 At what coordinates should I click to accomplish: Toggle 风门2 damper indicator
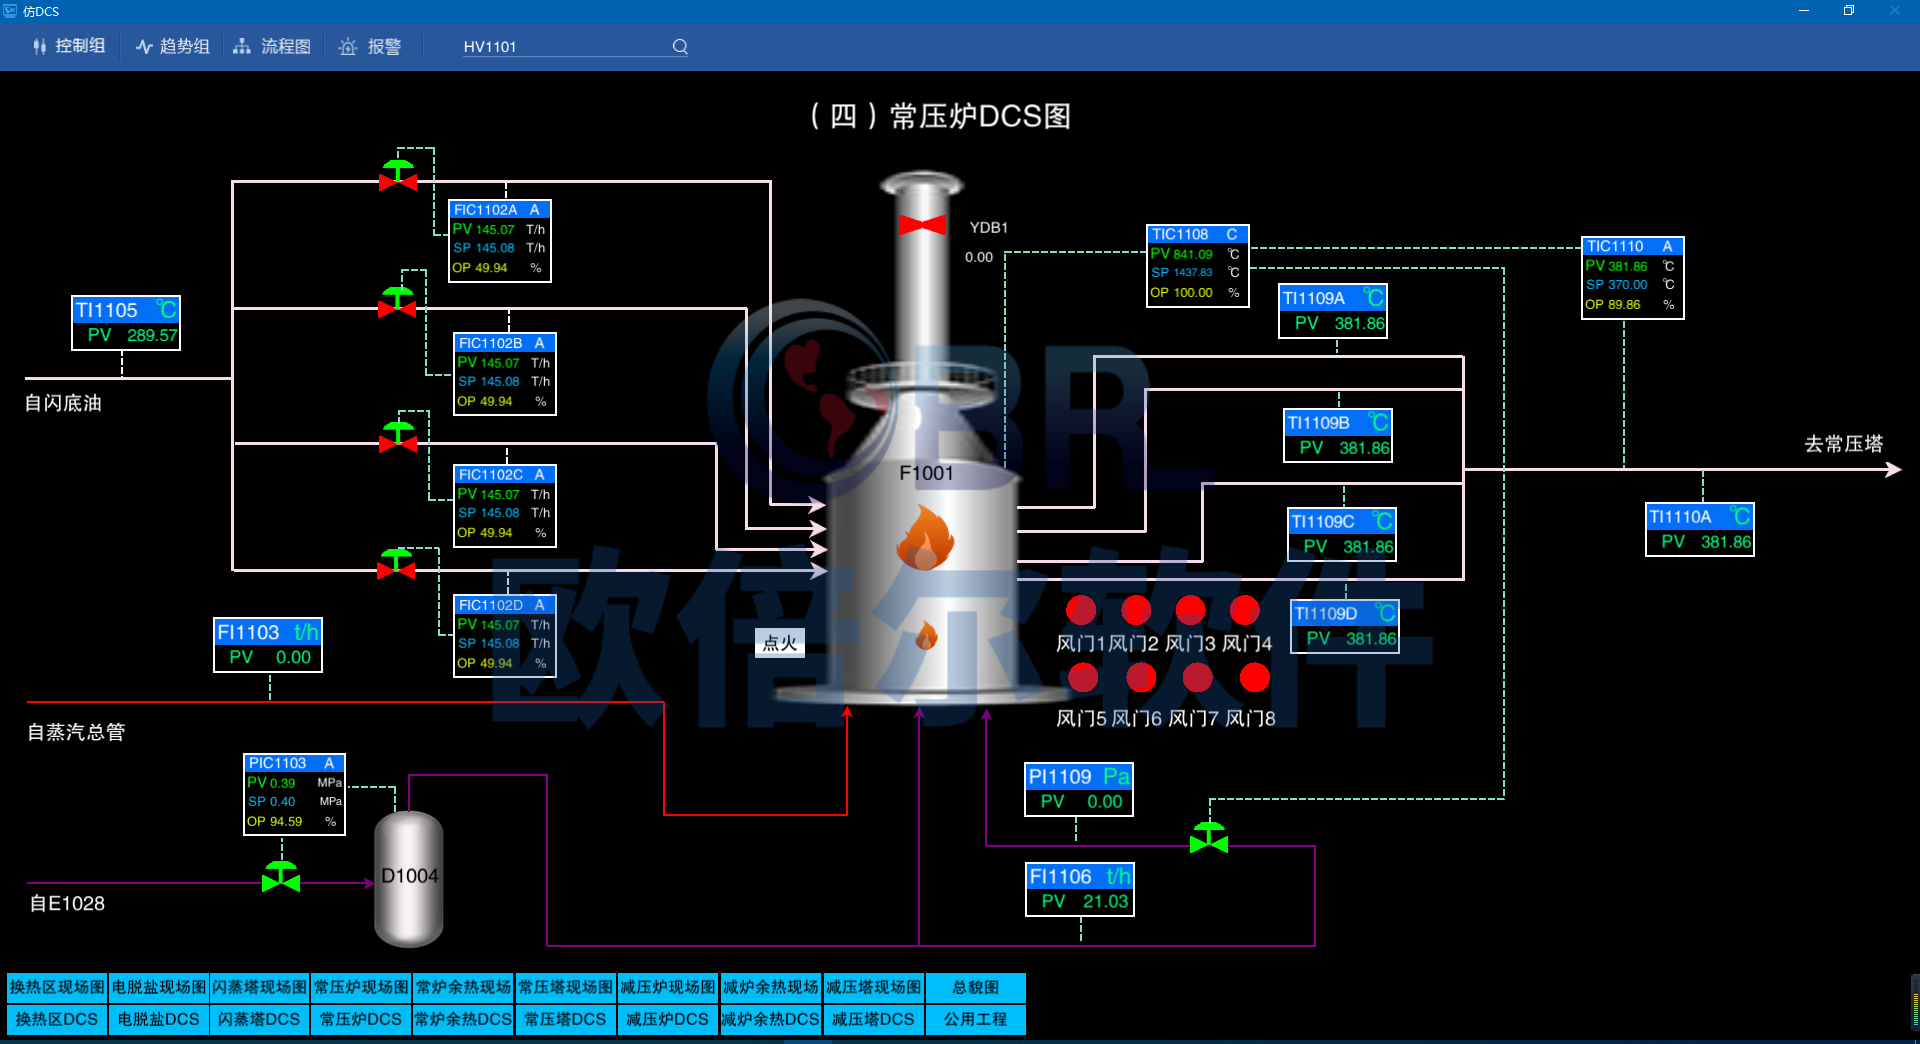1136,610
